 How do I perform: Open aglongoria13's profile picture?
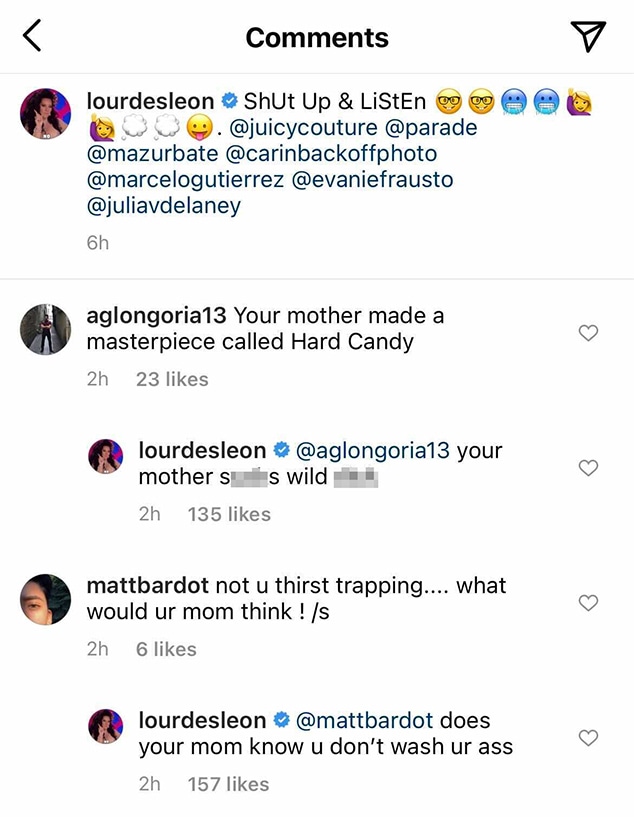[44, 329]
